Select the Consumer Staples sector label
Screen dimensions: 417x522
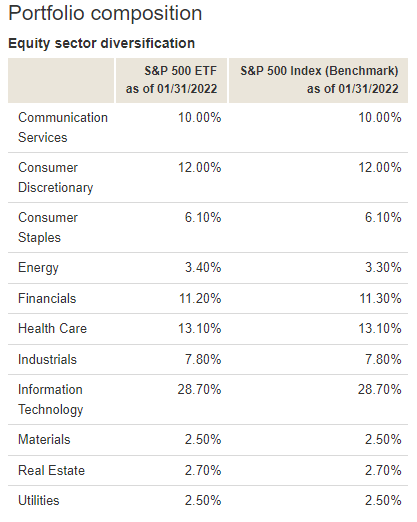point(48,227)
